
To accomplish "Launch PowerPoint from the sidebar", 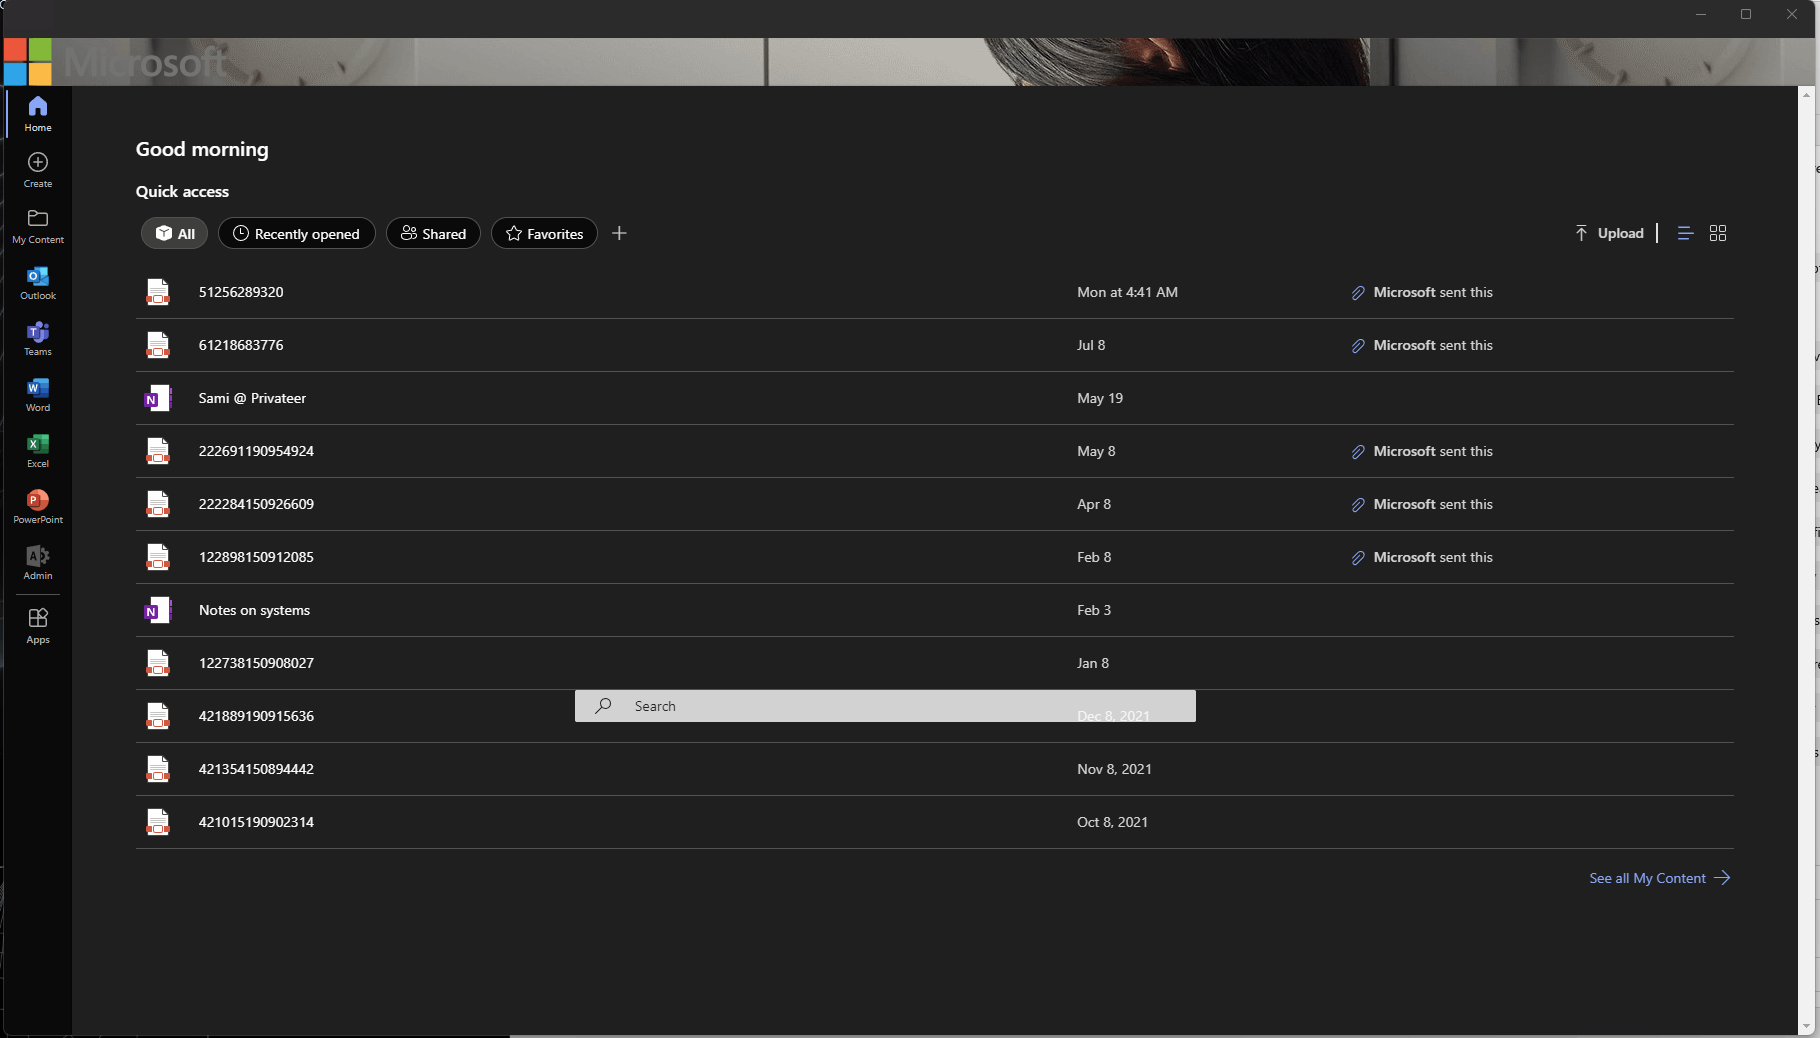I will click(38, 506).
